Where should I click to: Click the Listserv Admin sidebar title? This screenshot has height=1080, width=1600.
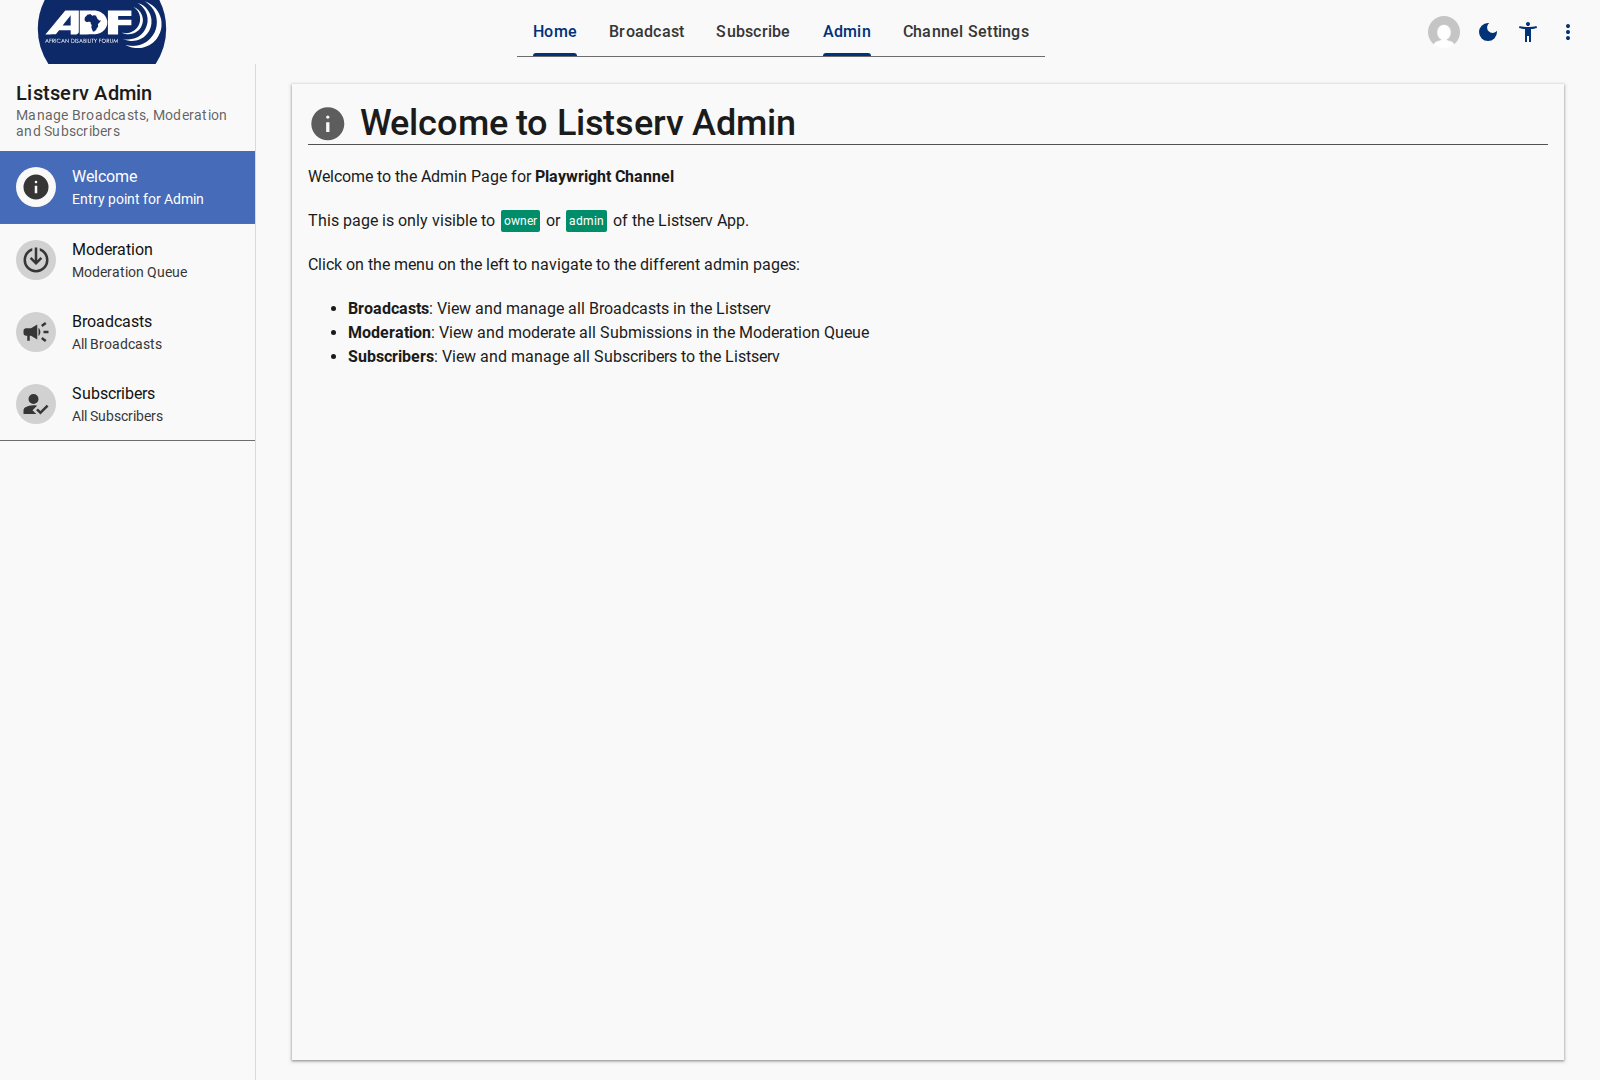click(x=84, y=93)
